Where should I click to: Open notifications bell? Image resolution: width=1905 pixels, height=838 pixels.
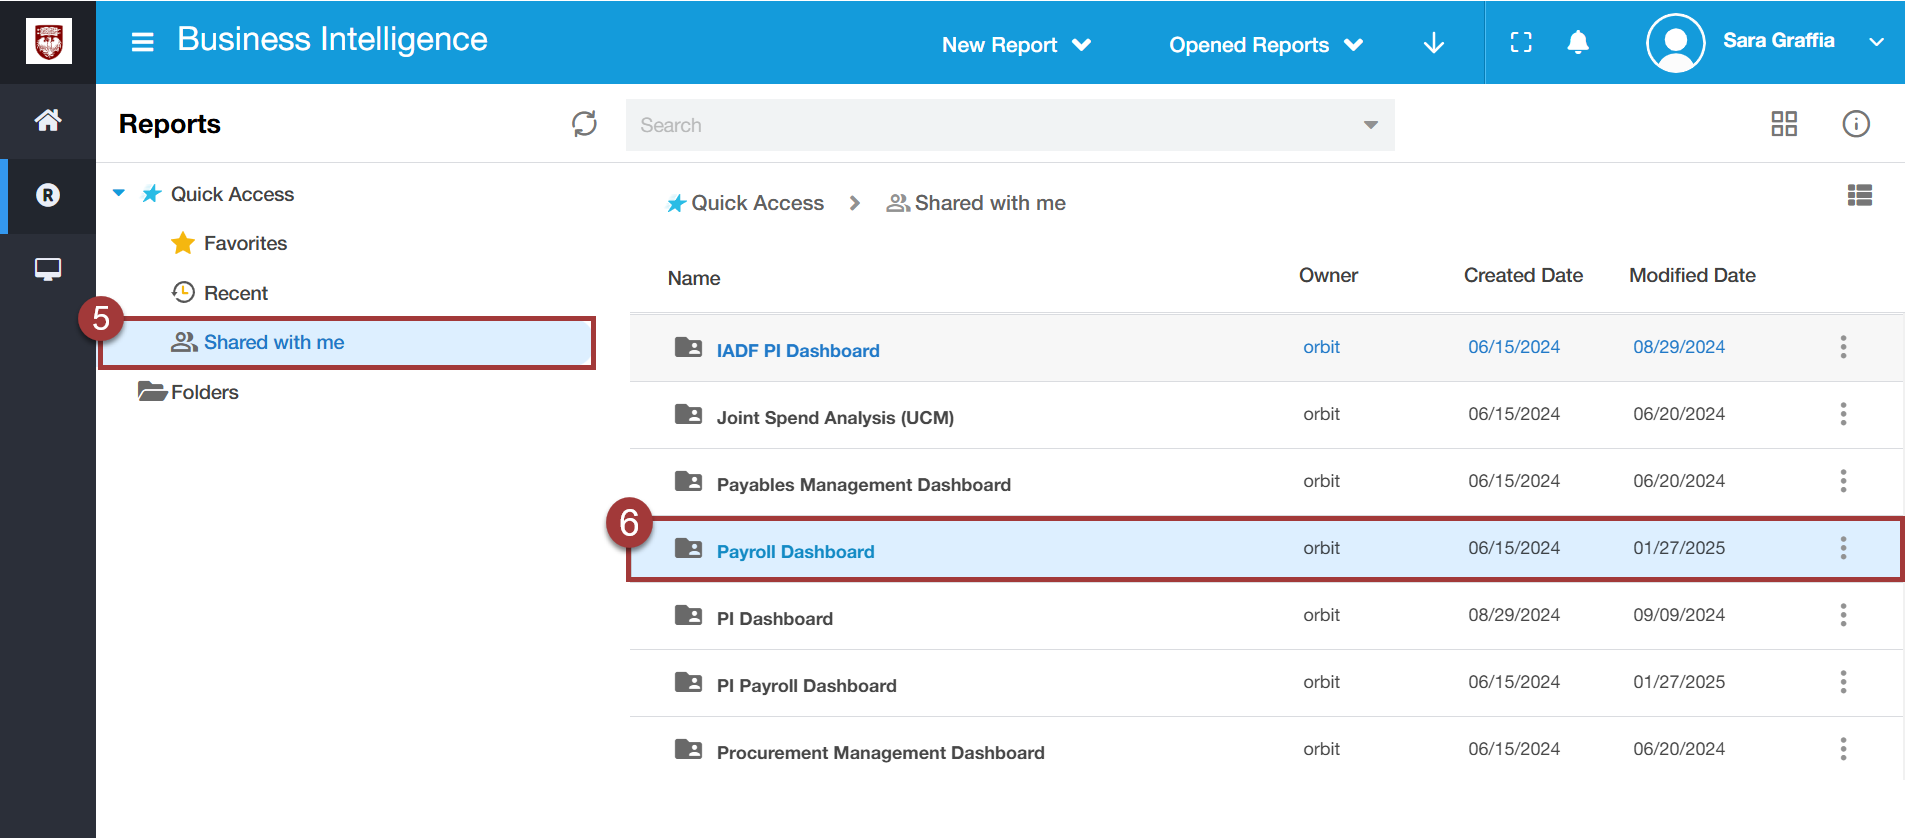(x=1578, y=42)
